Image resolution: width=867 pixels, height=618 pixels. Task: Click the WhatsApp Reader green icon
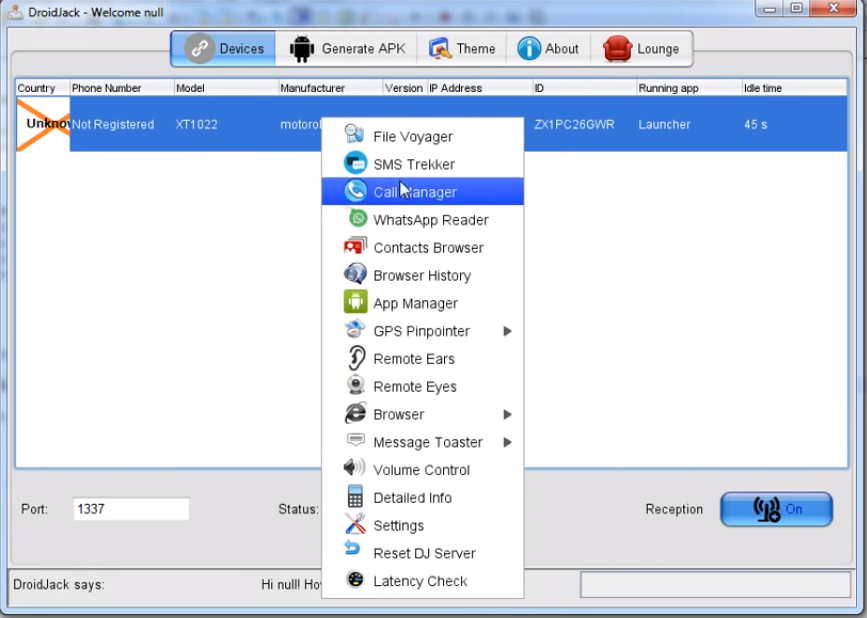358,218
